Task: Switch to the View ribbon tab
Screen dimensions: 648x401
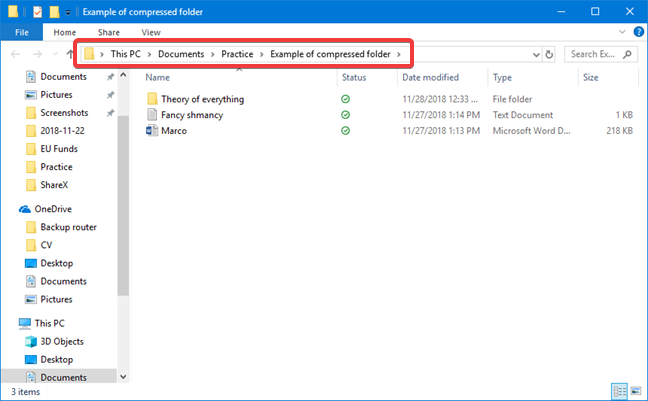Action: (151, 32)
